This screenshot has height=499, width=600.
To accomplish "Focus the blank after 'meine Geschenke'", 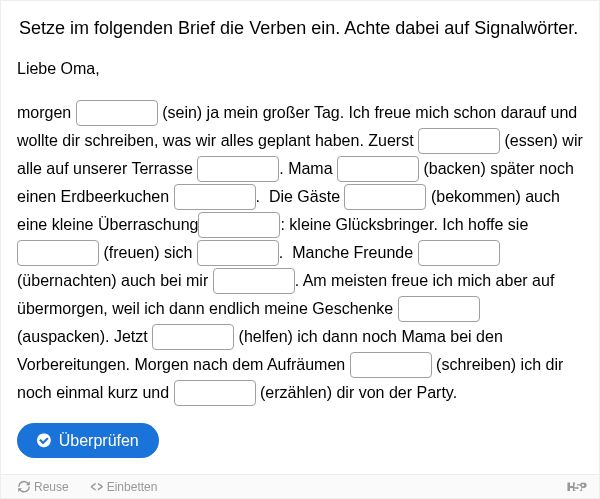I will coord(439,309).
